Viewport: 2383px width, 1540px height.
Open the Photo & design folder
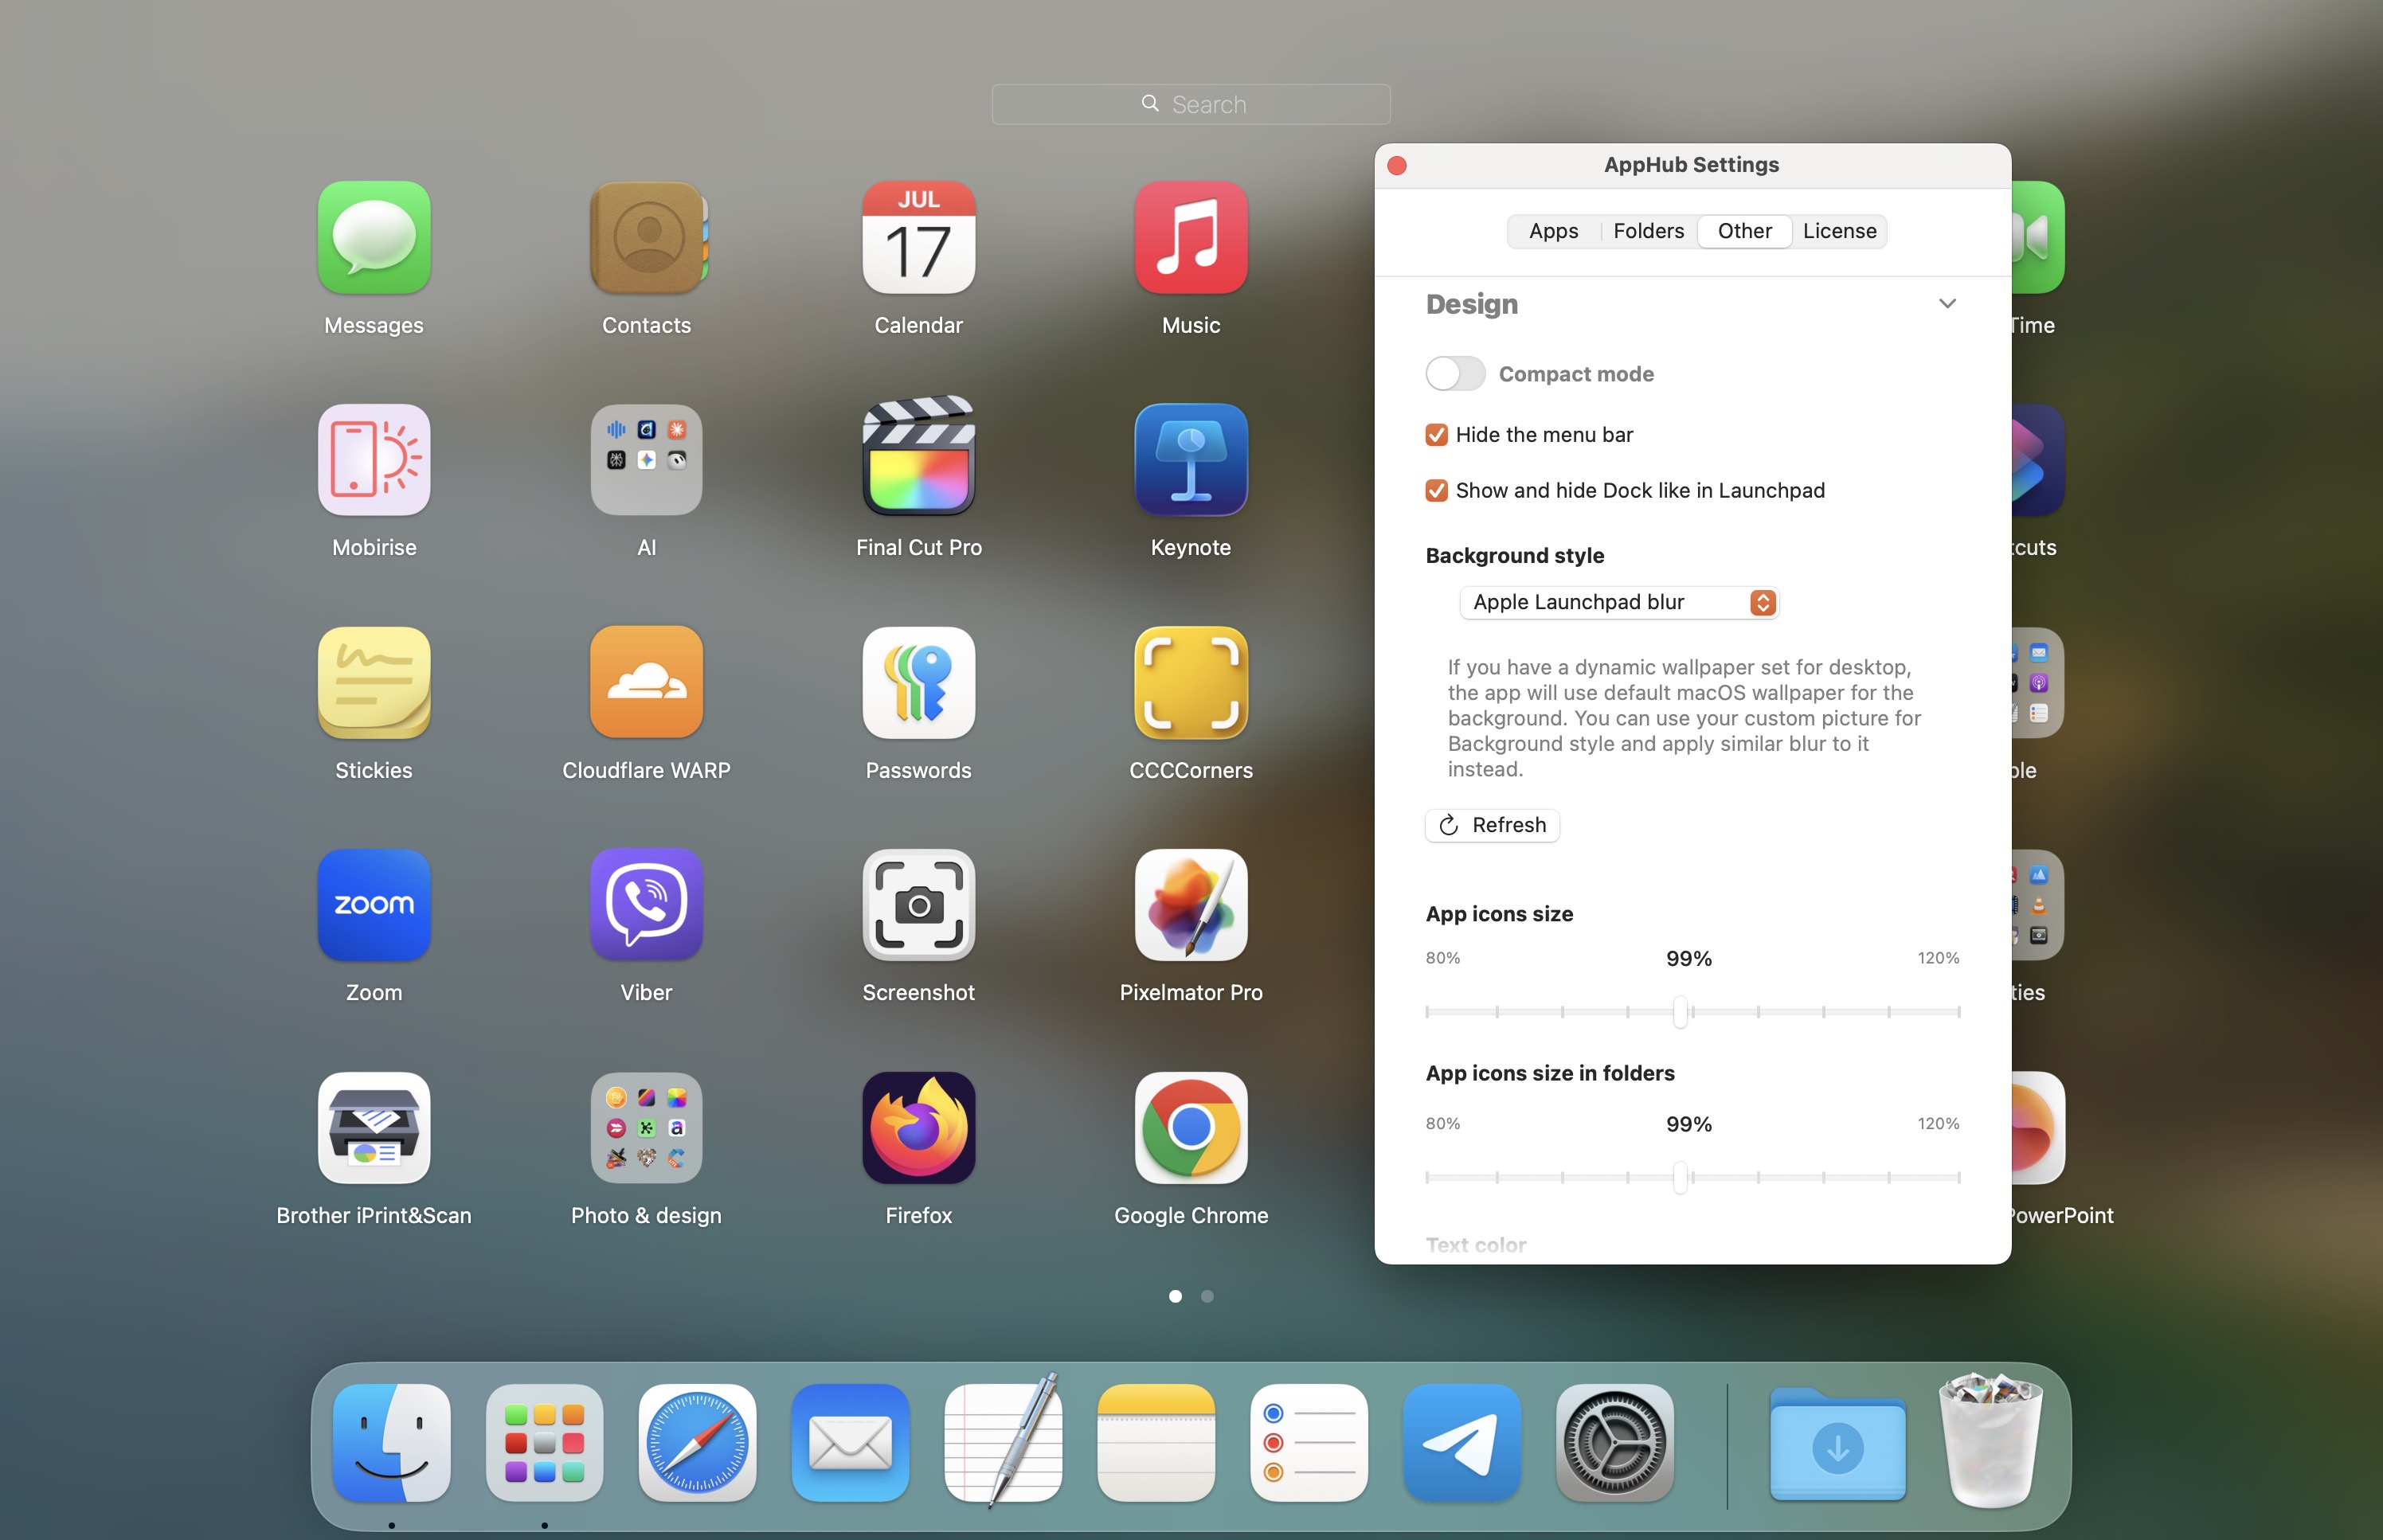[x=647, y=1128]
